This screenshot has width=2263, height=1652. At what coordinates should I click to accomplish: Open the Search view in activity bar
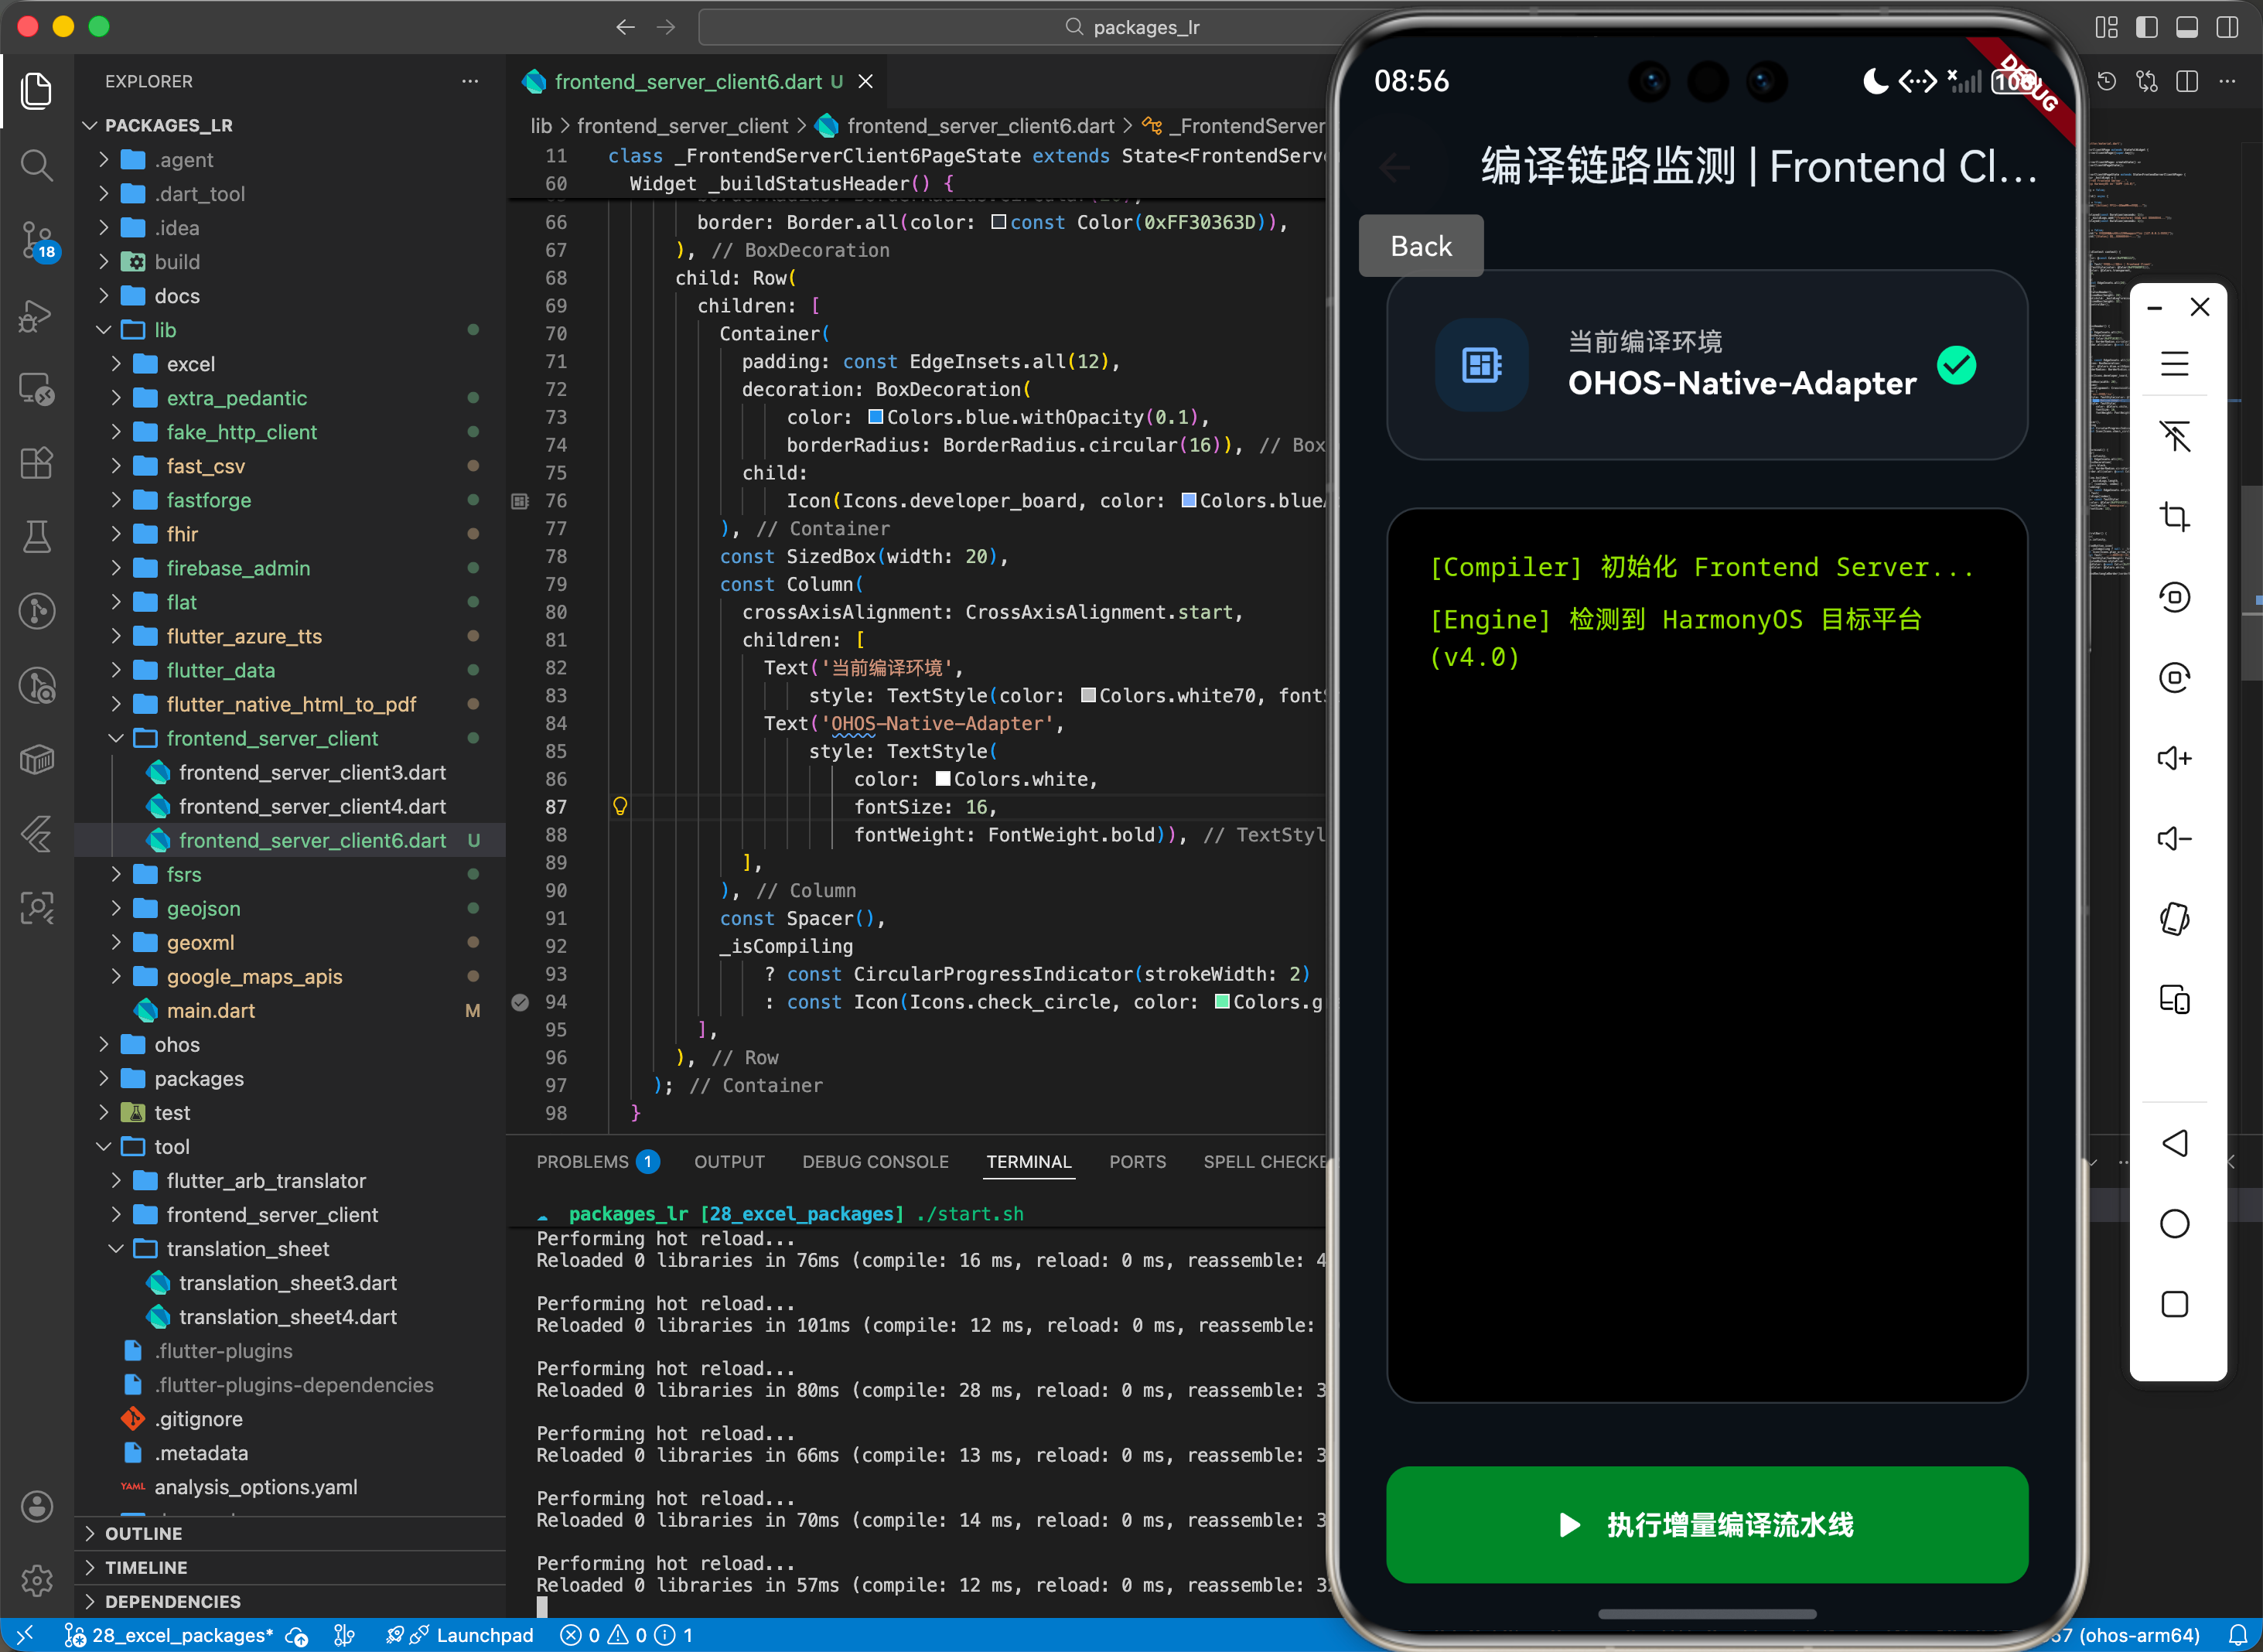tap(37, 165)
